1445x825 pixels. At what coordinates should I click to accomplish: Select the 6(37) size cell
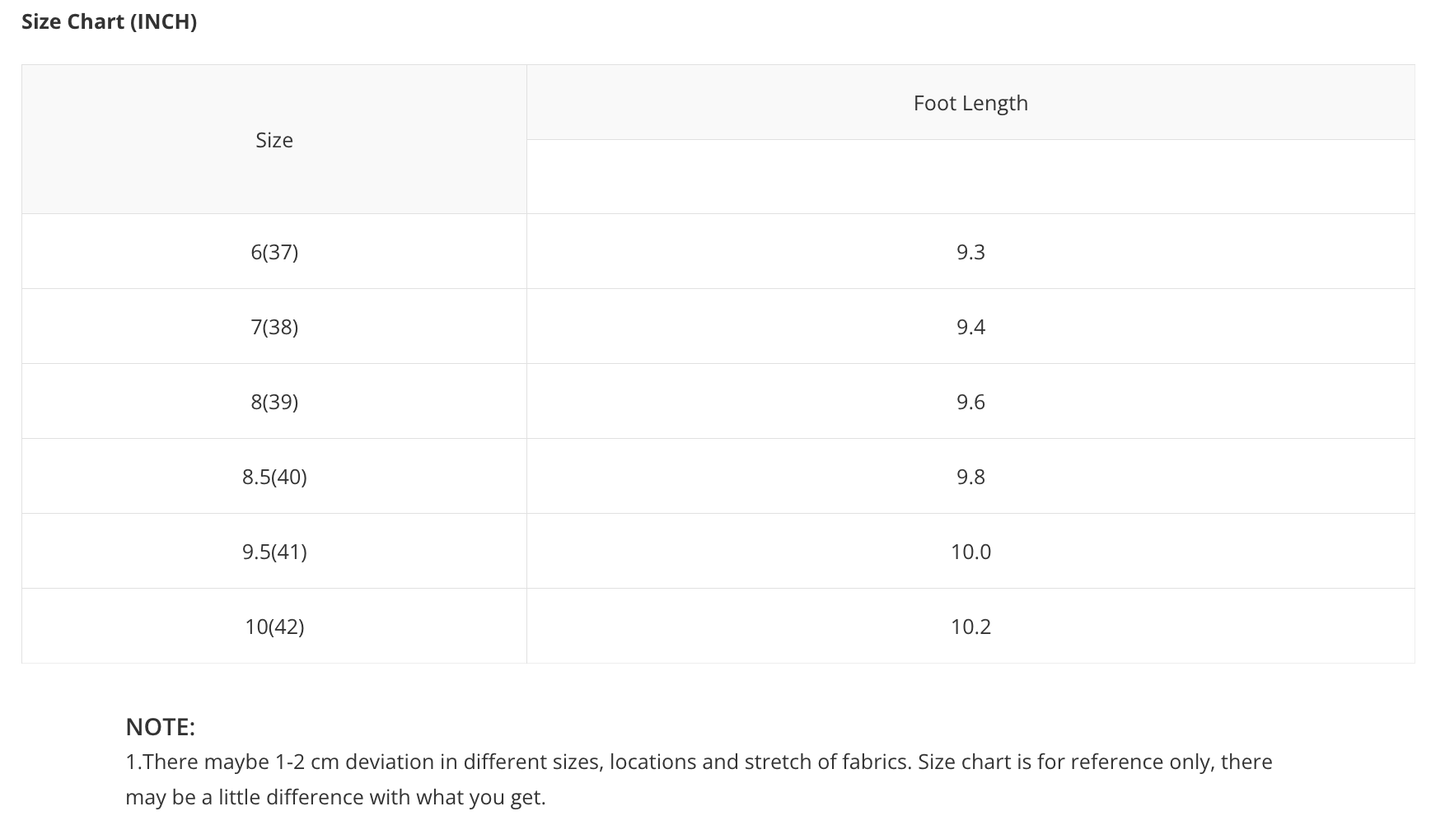[274, 252]
